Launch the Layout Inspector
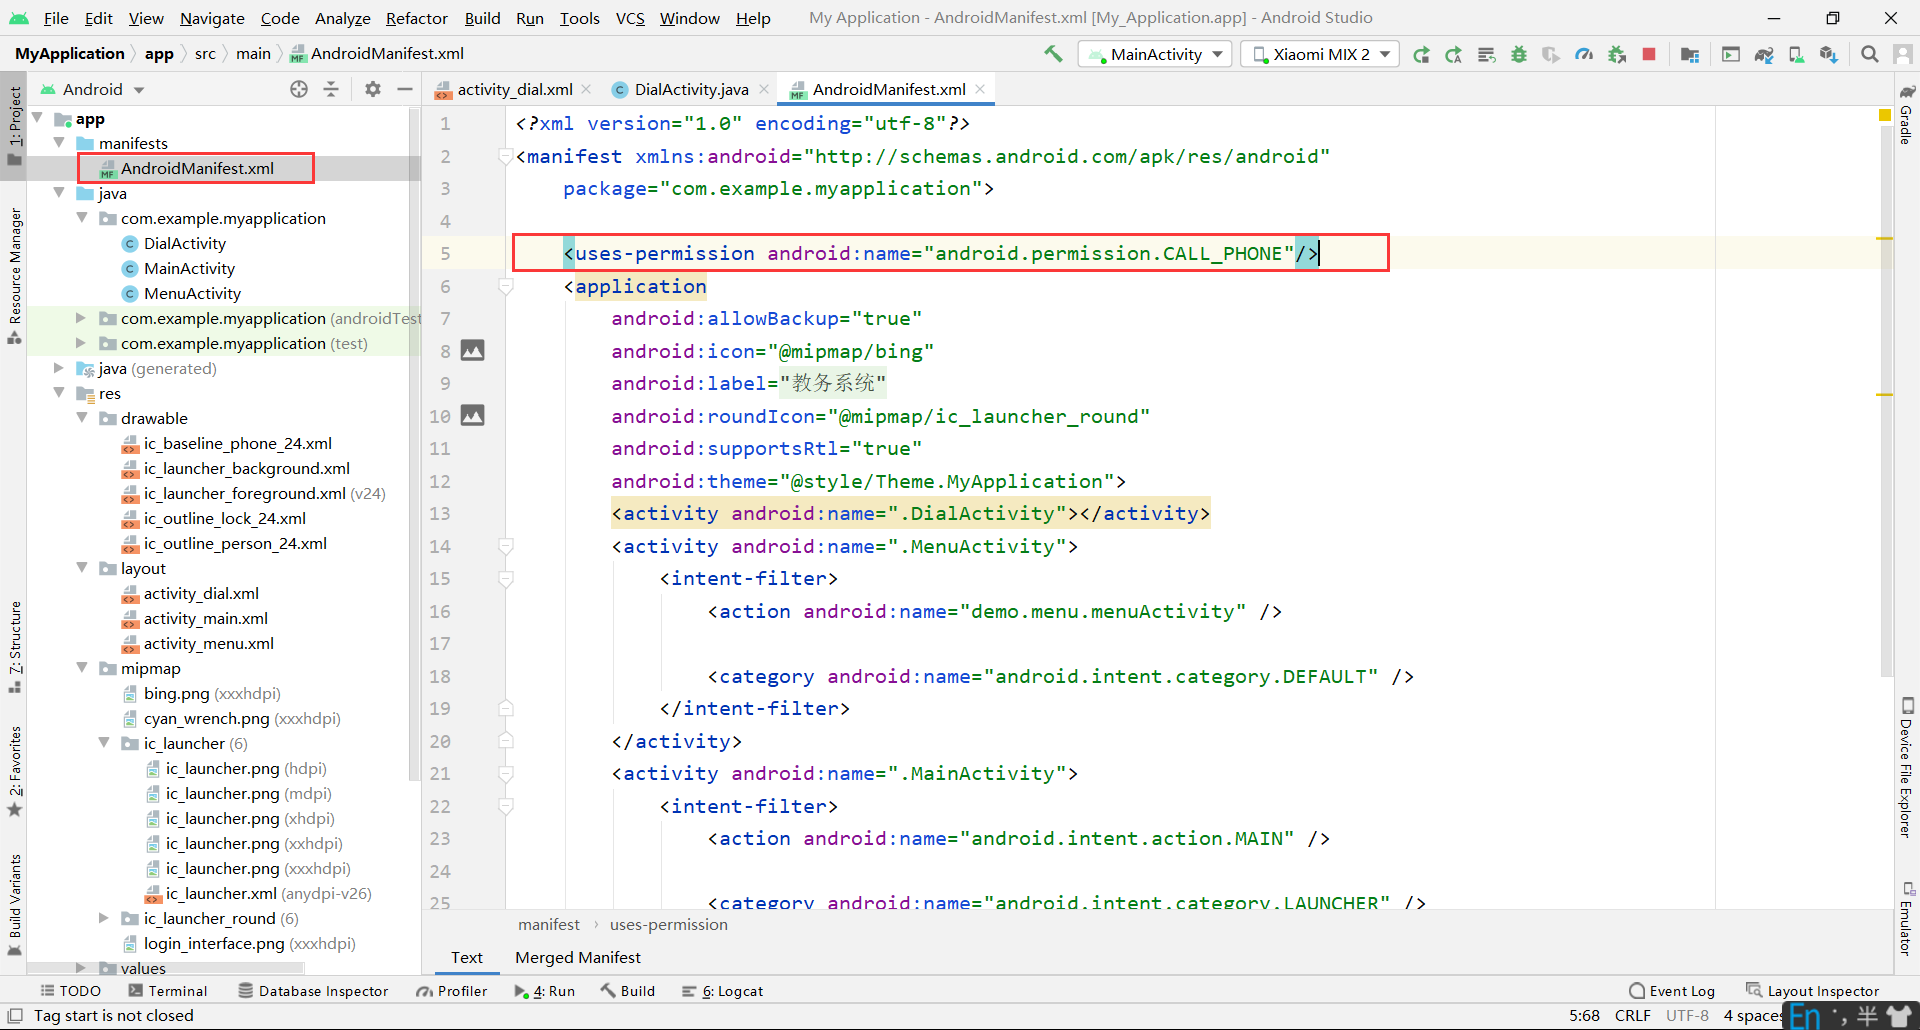Screen dimensions: 1920x1030 (x=1822, y=990)
